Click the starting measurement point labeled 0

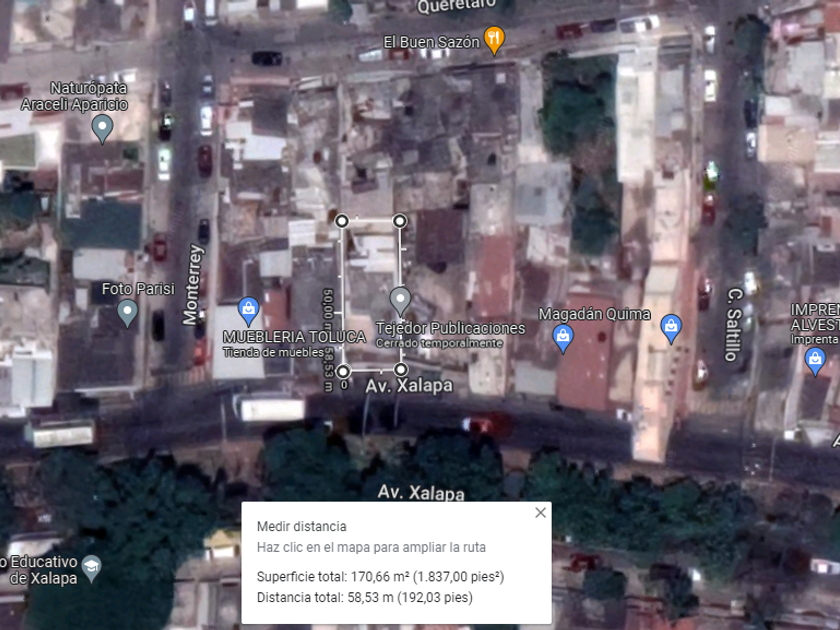pyautogui.click(x=343, y=371)
